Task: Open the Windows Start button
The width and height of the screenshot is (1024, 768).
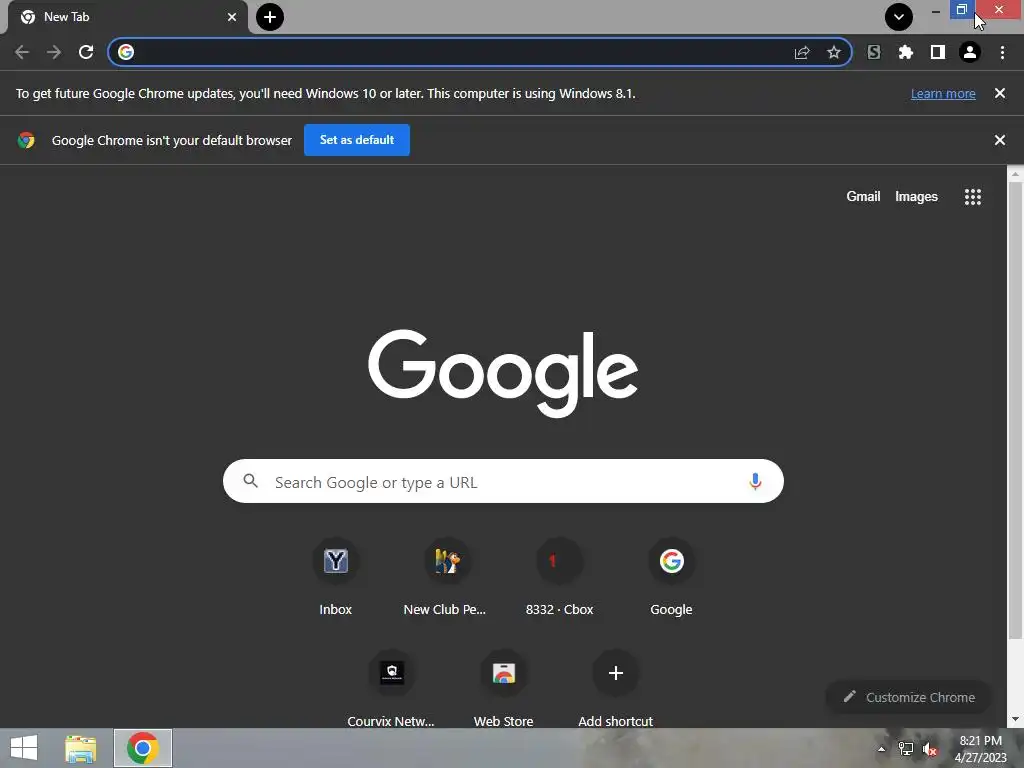Action: [24, 748]
